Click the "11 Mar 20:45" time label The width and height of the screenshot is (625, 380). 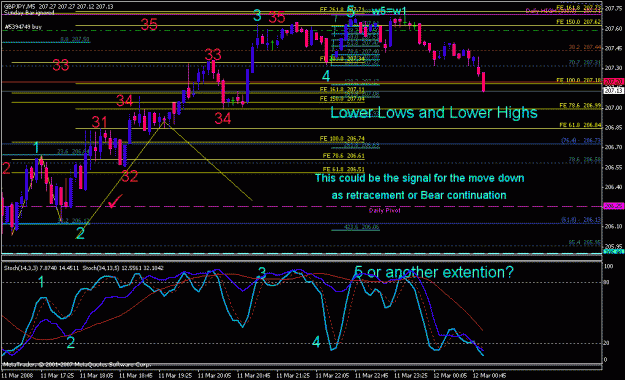click(254, 376)
